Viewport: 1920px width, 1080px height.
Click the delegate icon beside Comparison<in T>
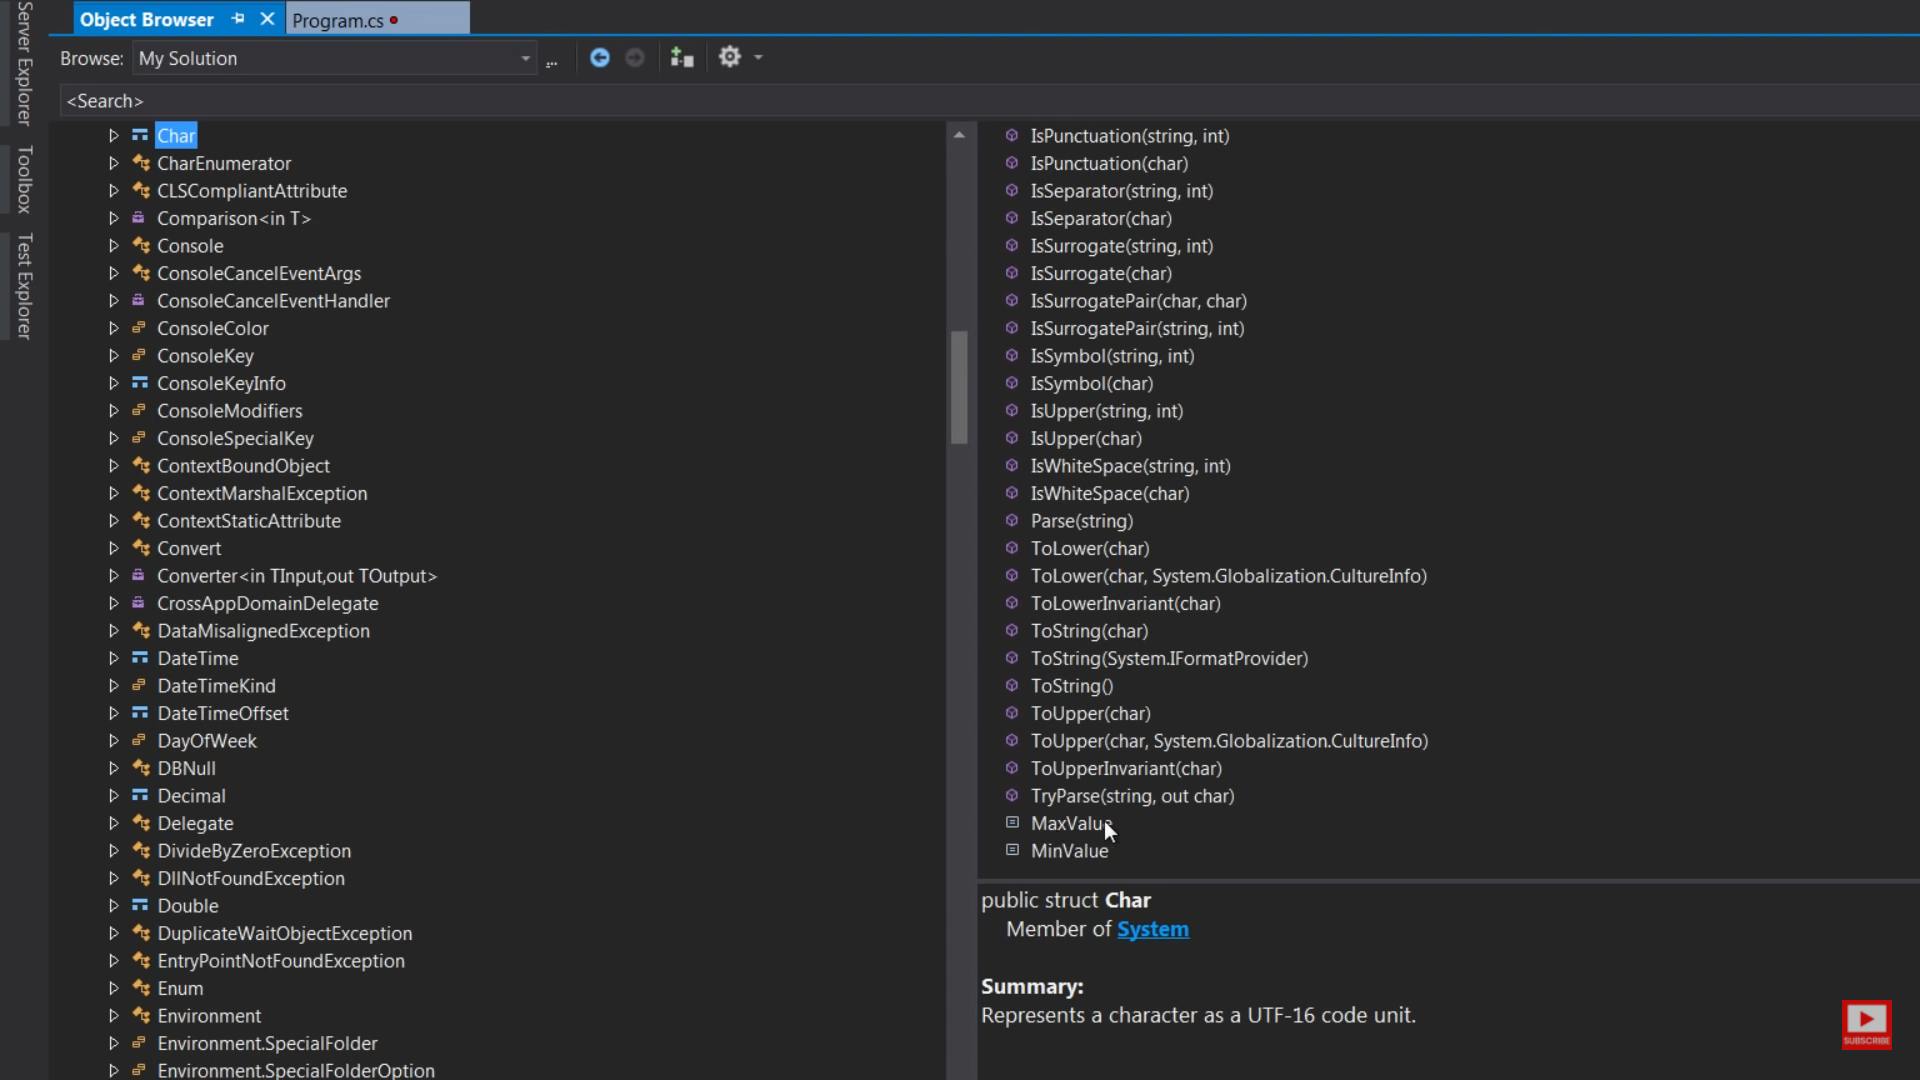pyautogui.click(x=139, y=218)
